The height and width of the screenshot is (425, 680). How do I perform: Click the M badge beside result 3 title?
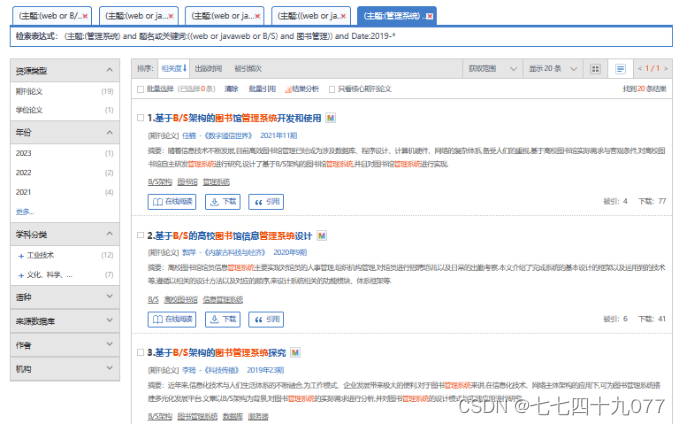coord(295,353)
